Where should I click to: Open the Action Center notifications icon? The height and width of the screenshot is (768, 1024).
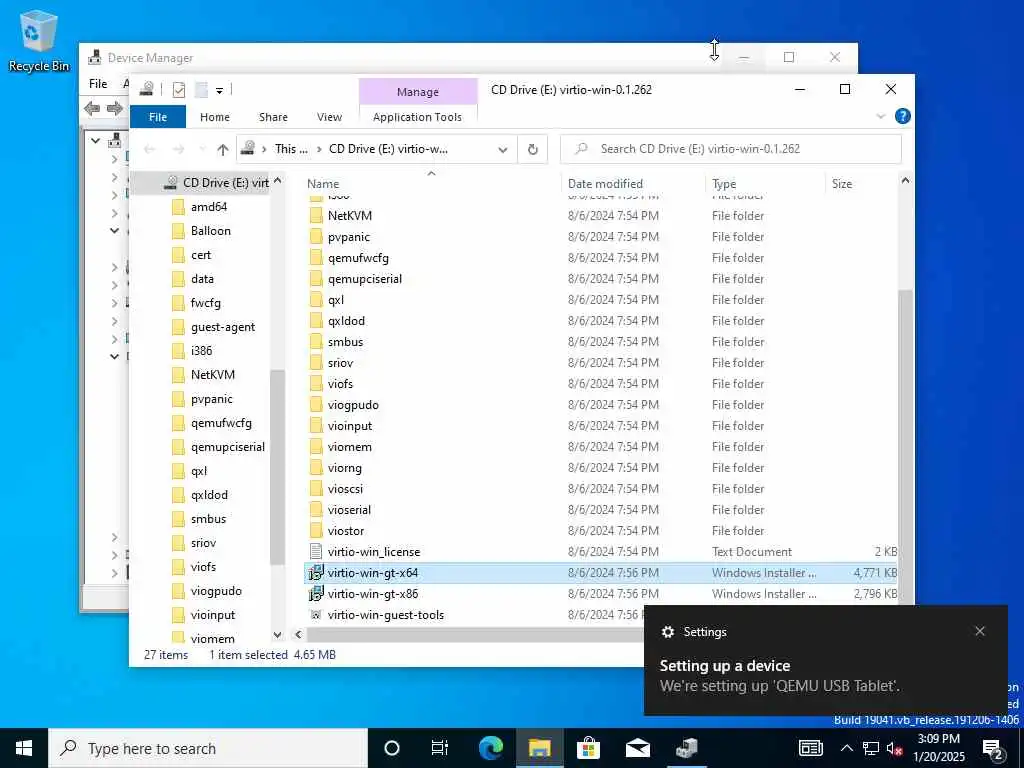pyautogui.click(x=993, y=748)
